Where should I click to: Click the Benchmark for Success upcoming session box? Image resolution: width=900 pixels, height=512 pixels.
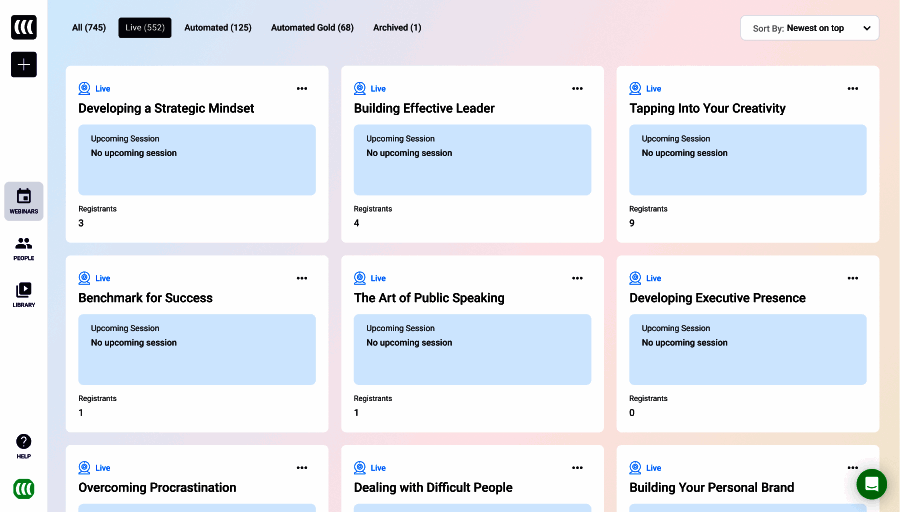pyautogui.click(x=197, y=349)
